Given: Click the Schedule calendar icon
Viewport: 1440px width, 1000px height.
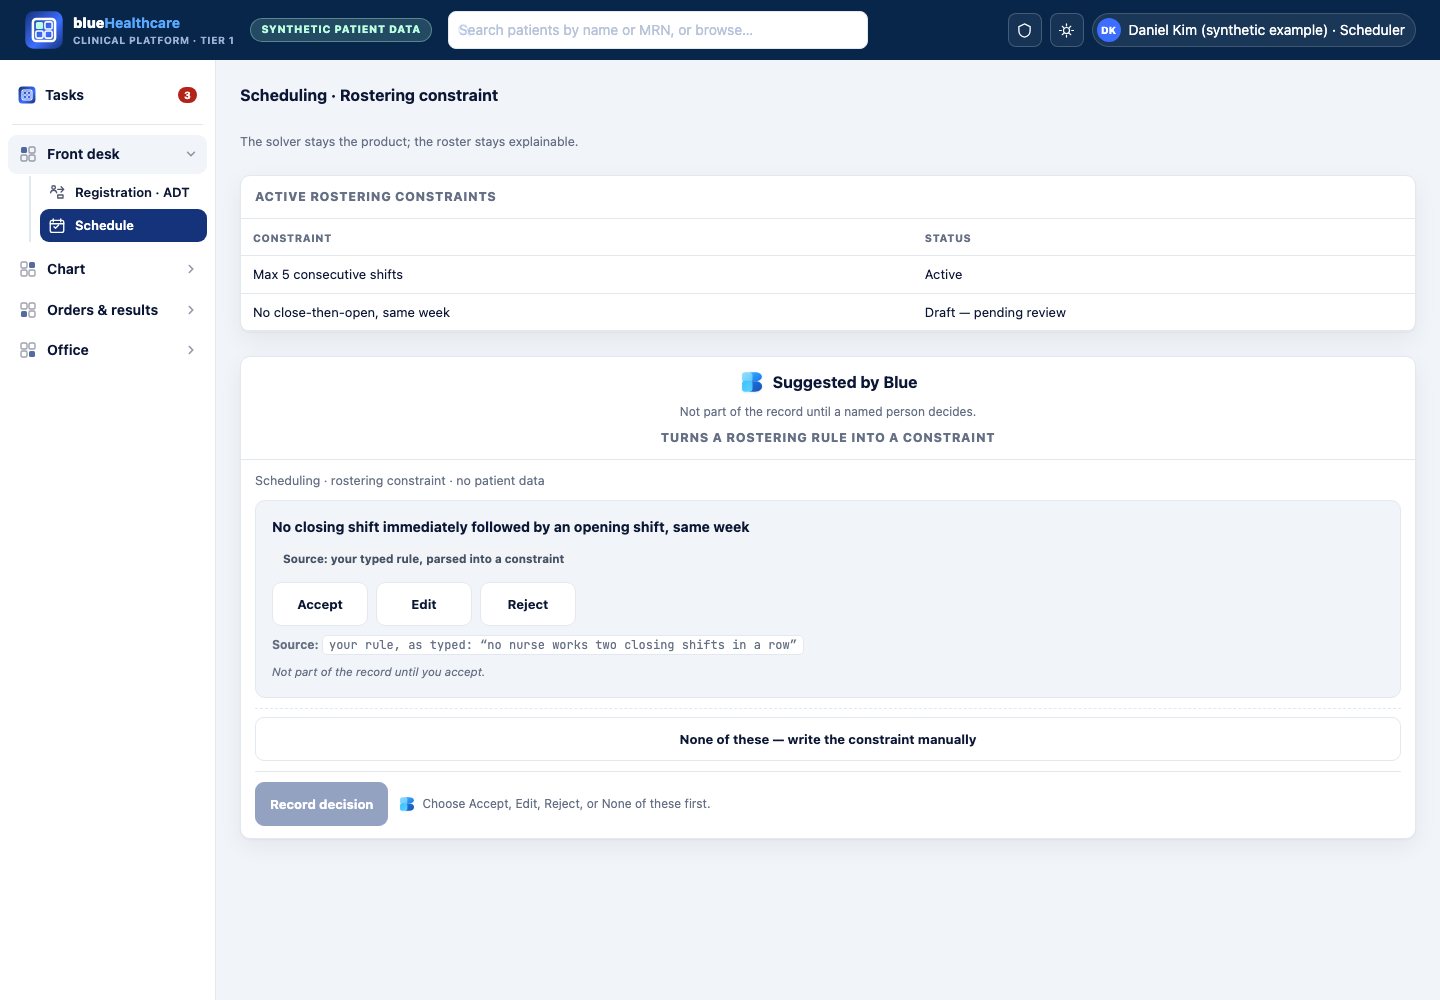Looking at the screenshot, I should click(x=57, y=225).
